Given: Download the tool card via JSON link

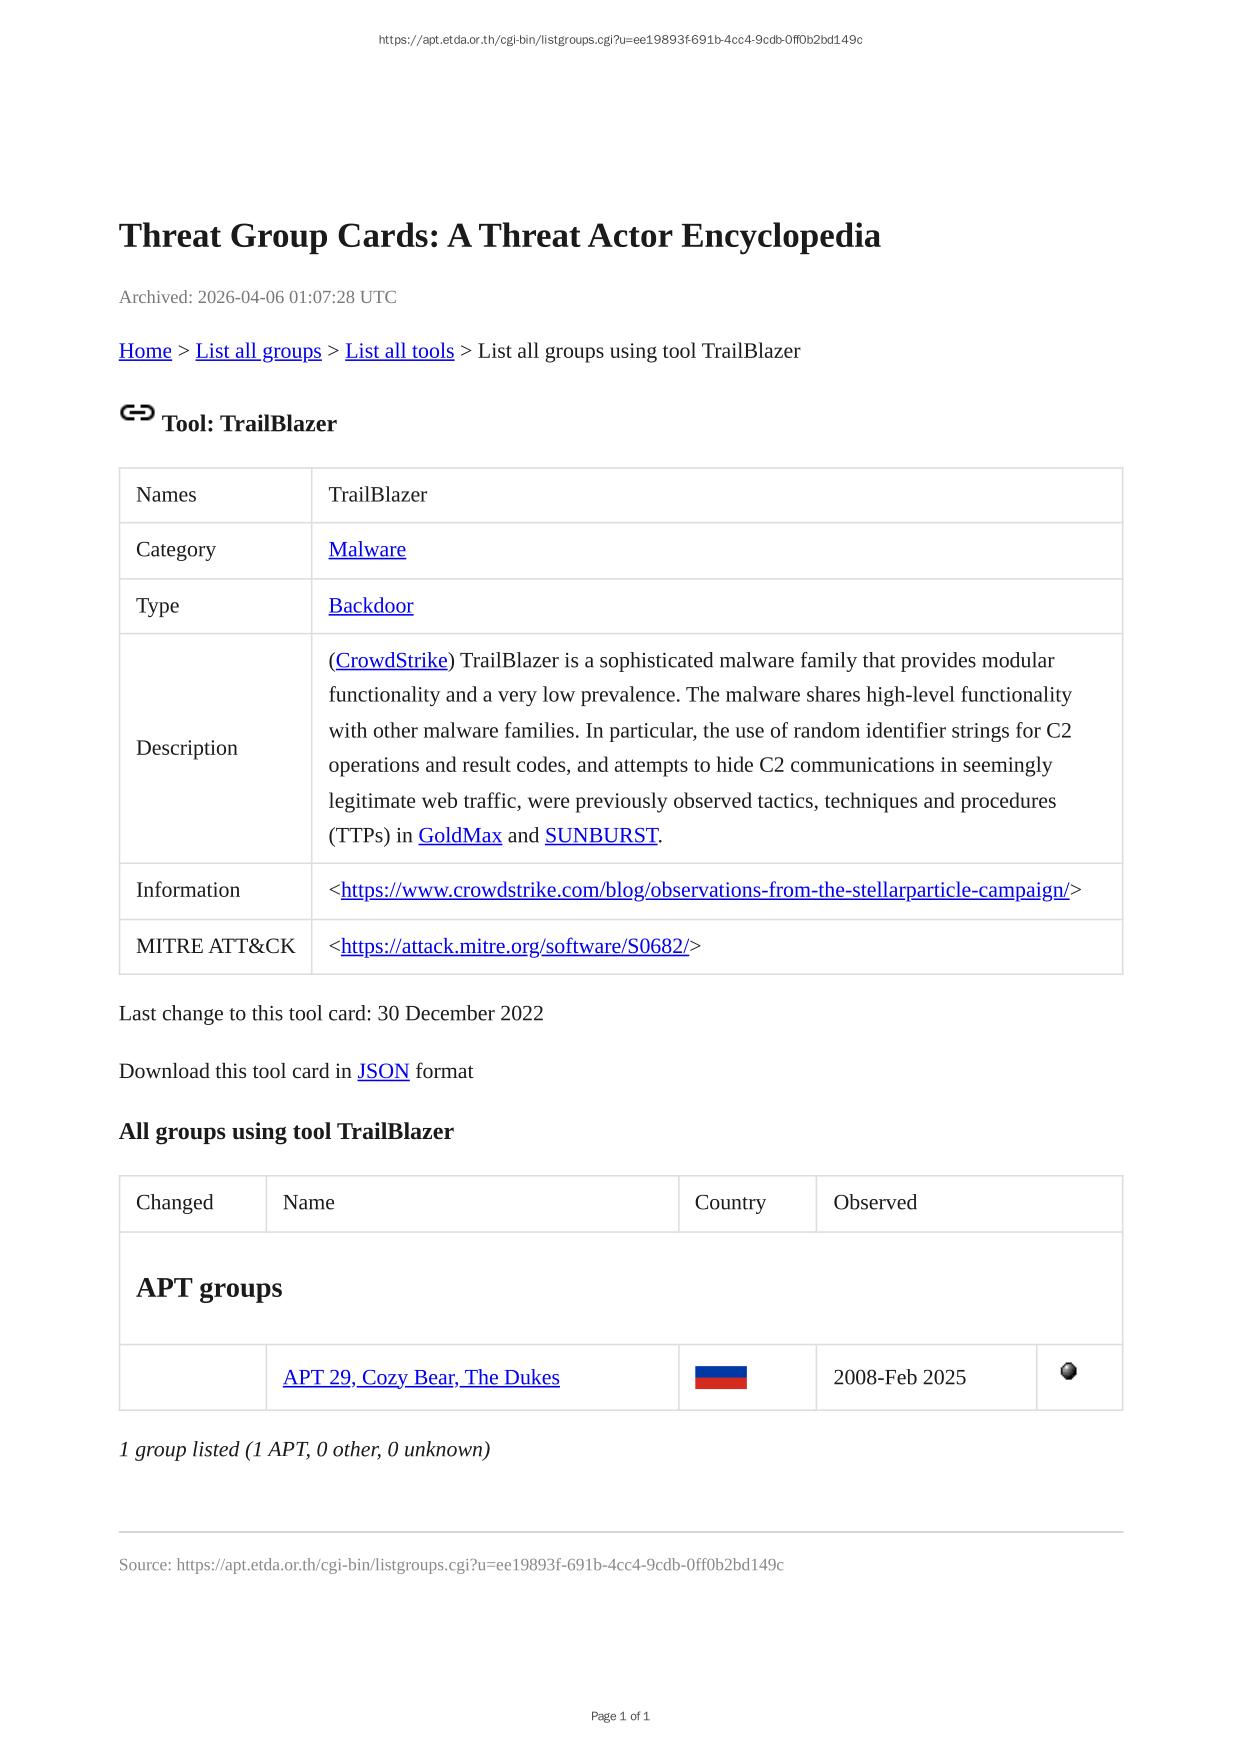Looking at the screenshot, I should (383, 1071).
